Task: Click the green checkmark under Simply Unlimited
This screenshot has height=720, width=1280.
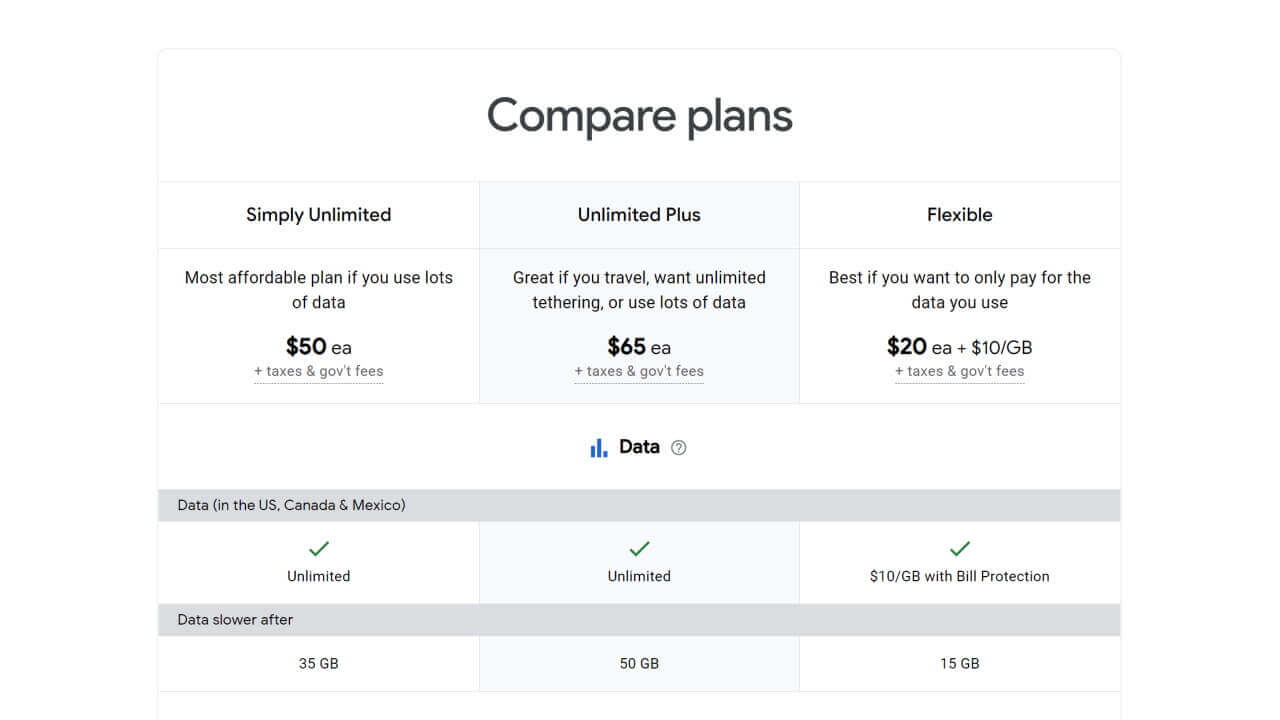Action: tap(319, 548)
